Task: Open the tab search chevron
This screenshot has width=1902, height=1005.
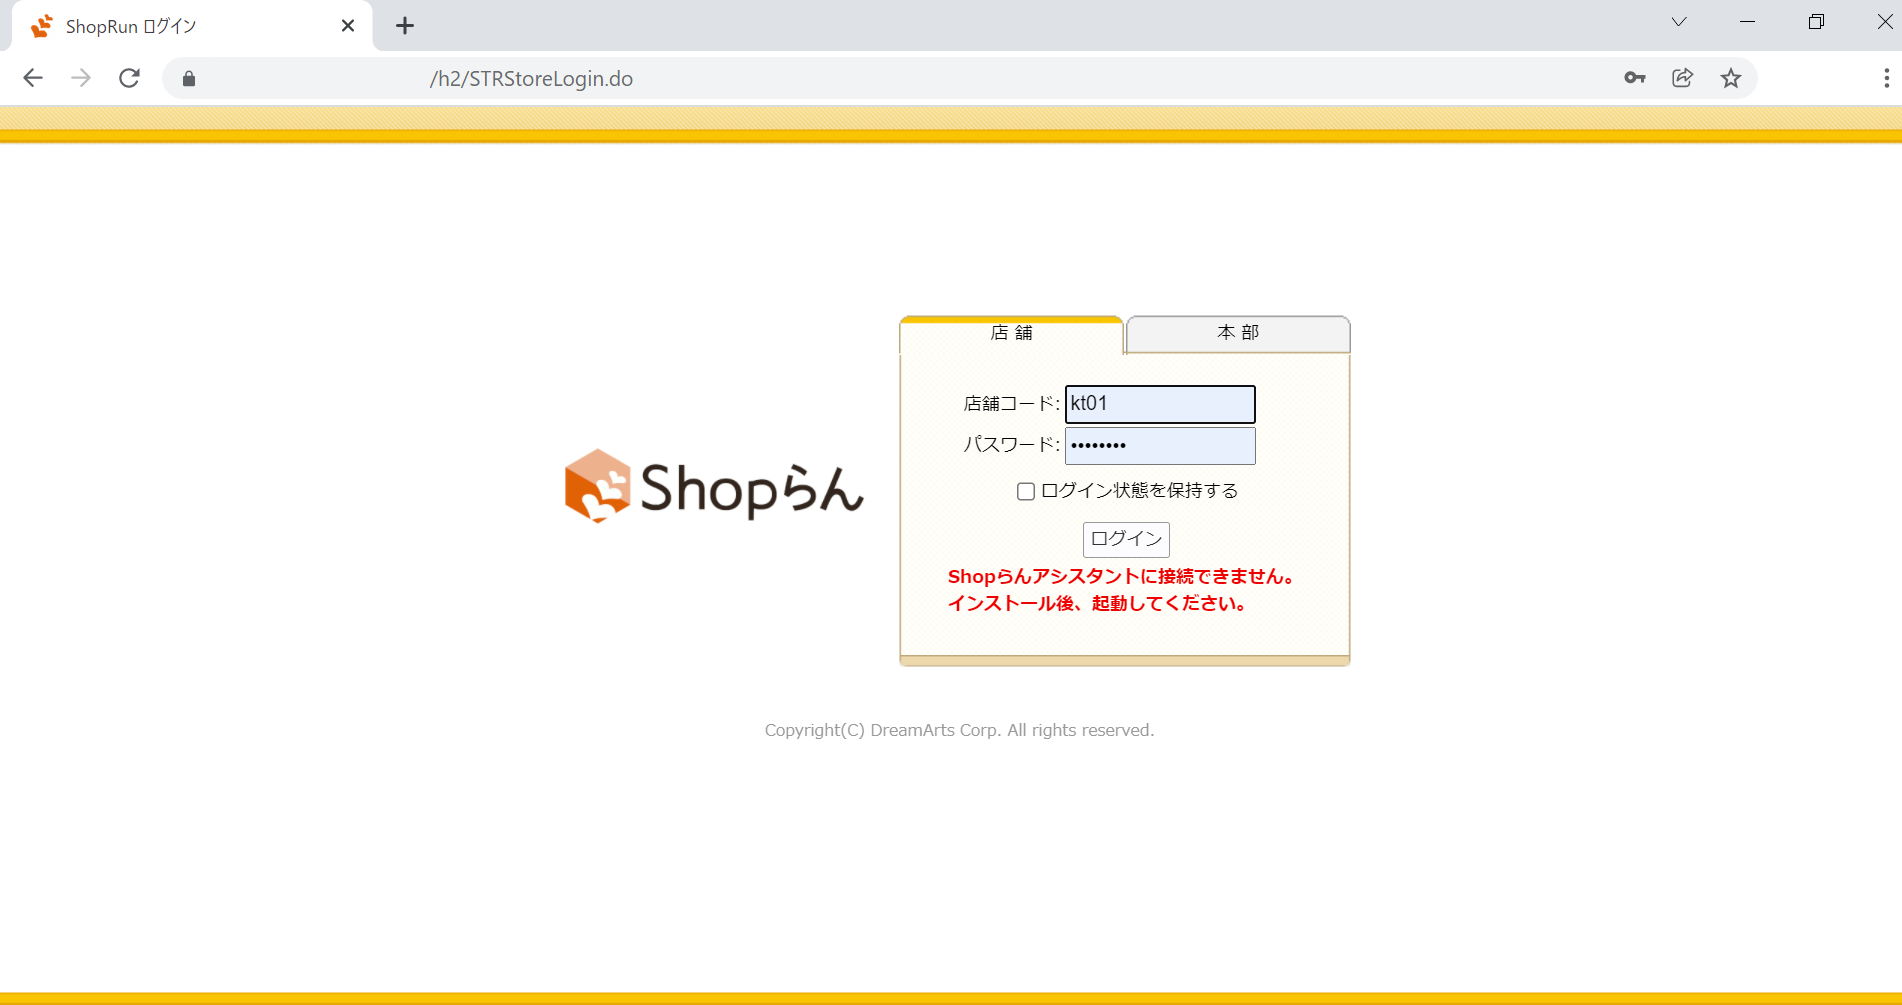Action: click(1678, 22)
